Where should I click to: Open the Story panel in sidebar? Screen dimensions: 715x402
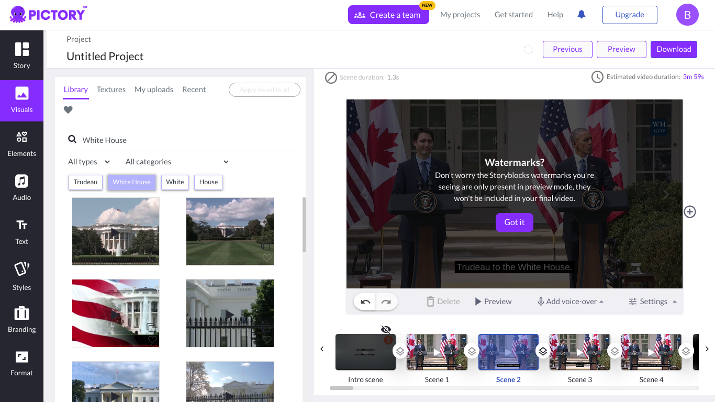(21, 55)
